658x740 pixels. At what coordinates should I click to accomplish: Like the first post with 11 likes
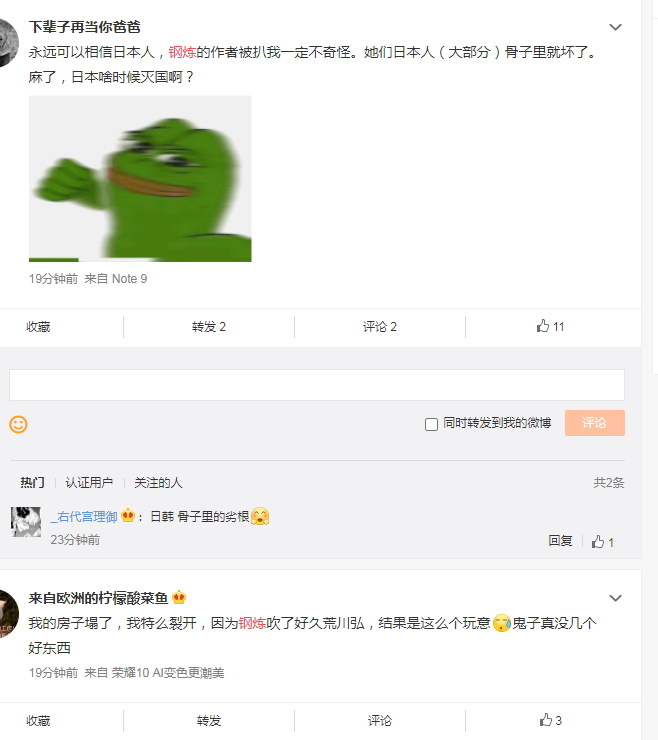(x=550, y=327)
